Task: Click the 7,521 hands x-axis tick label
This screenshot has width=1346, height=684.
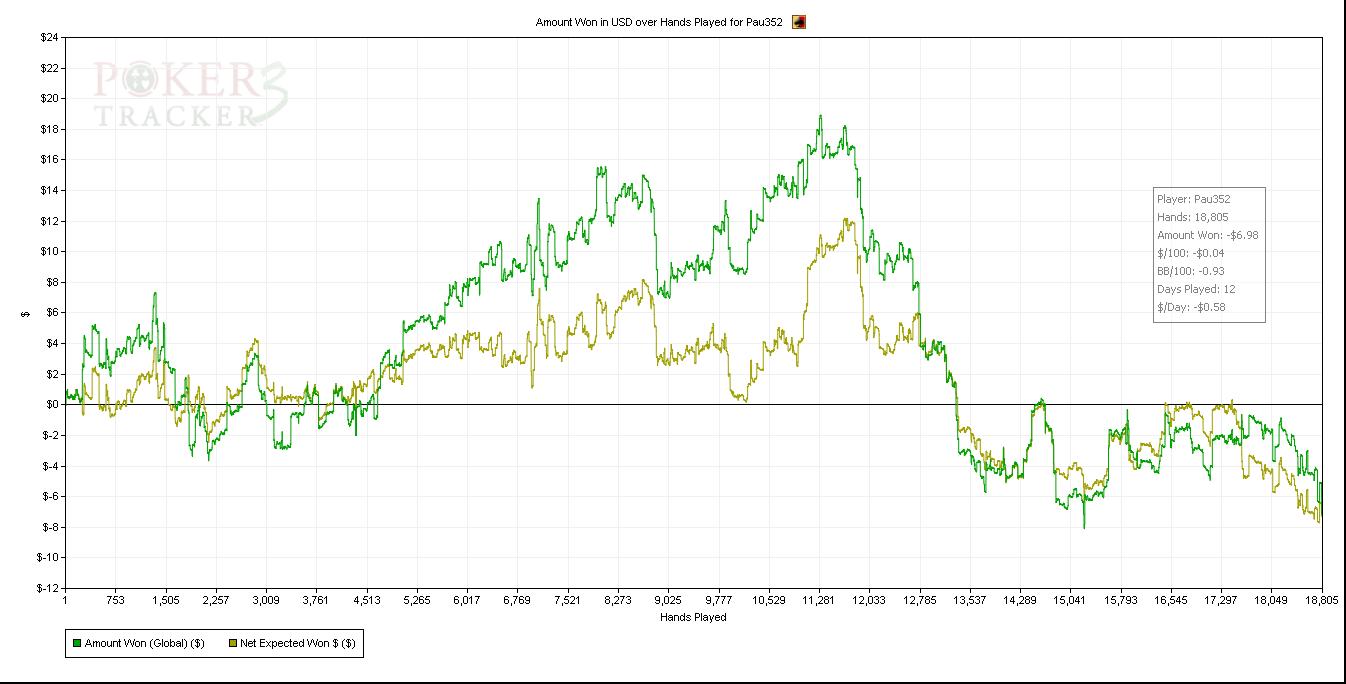Action: point(567,601)
